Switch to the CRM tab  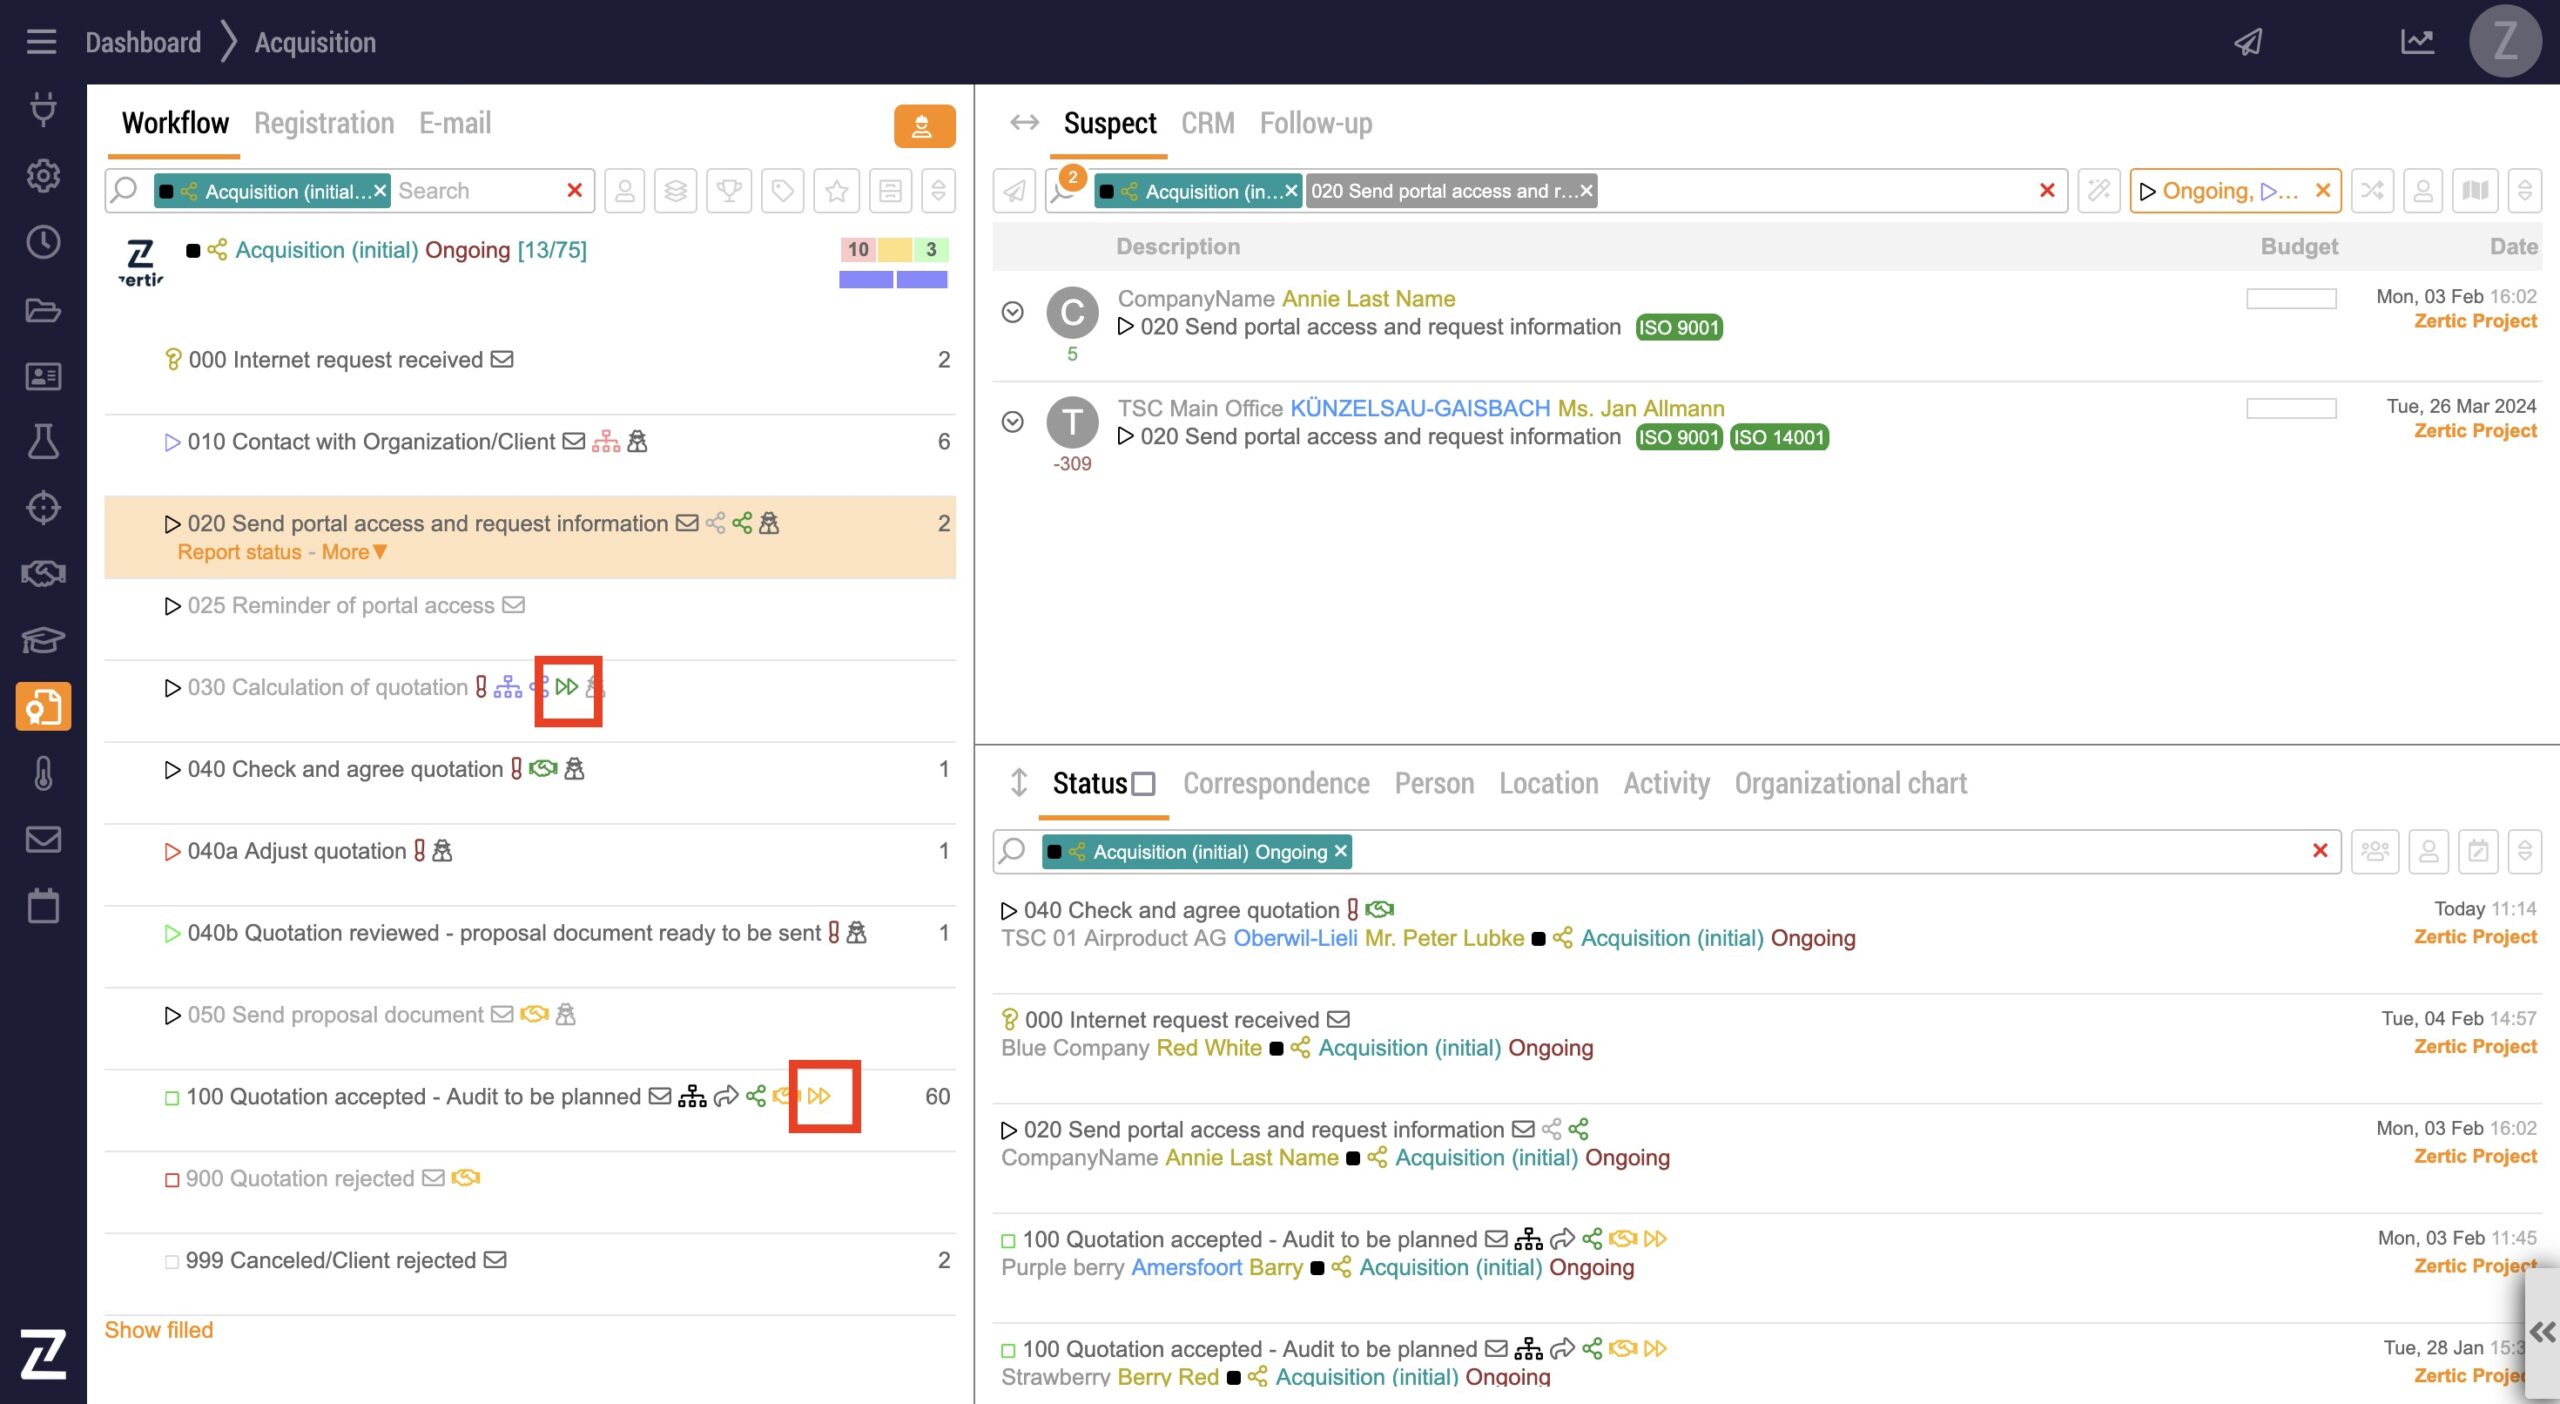click(x=1207, y=123)
